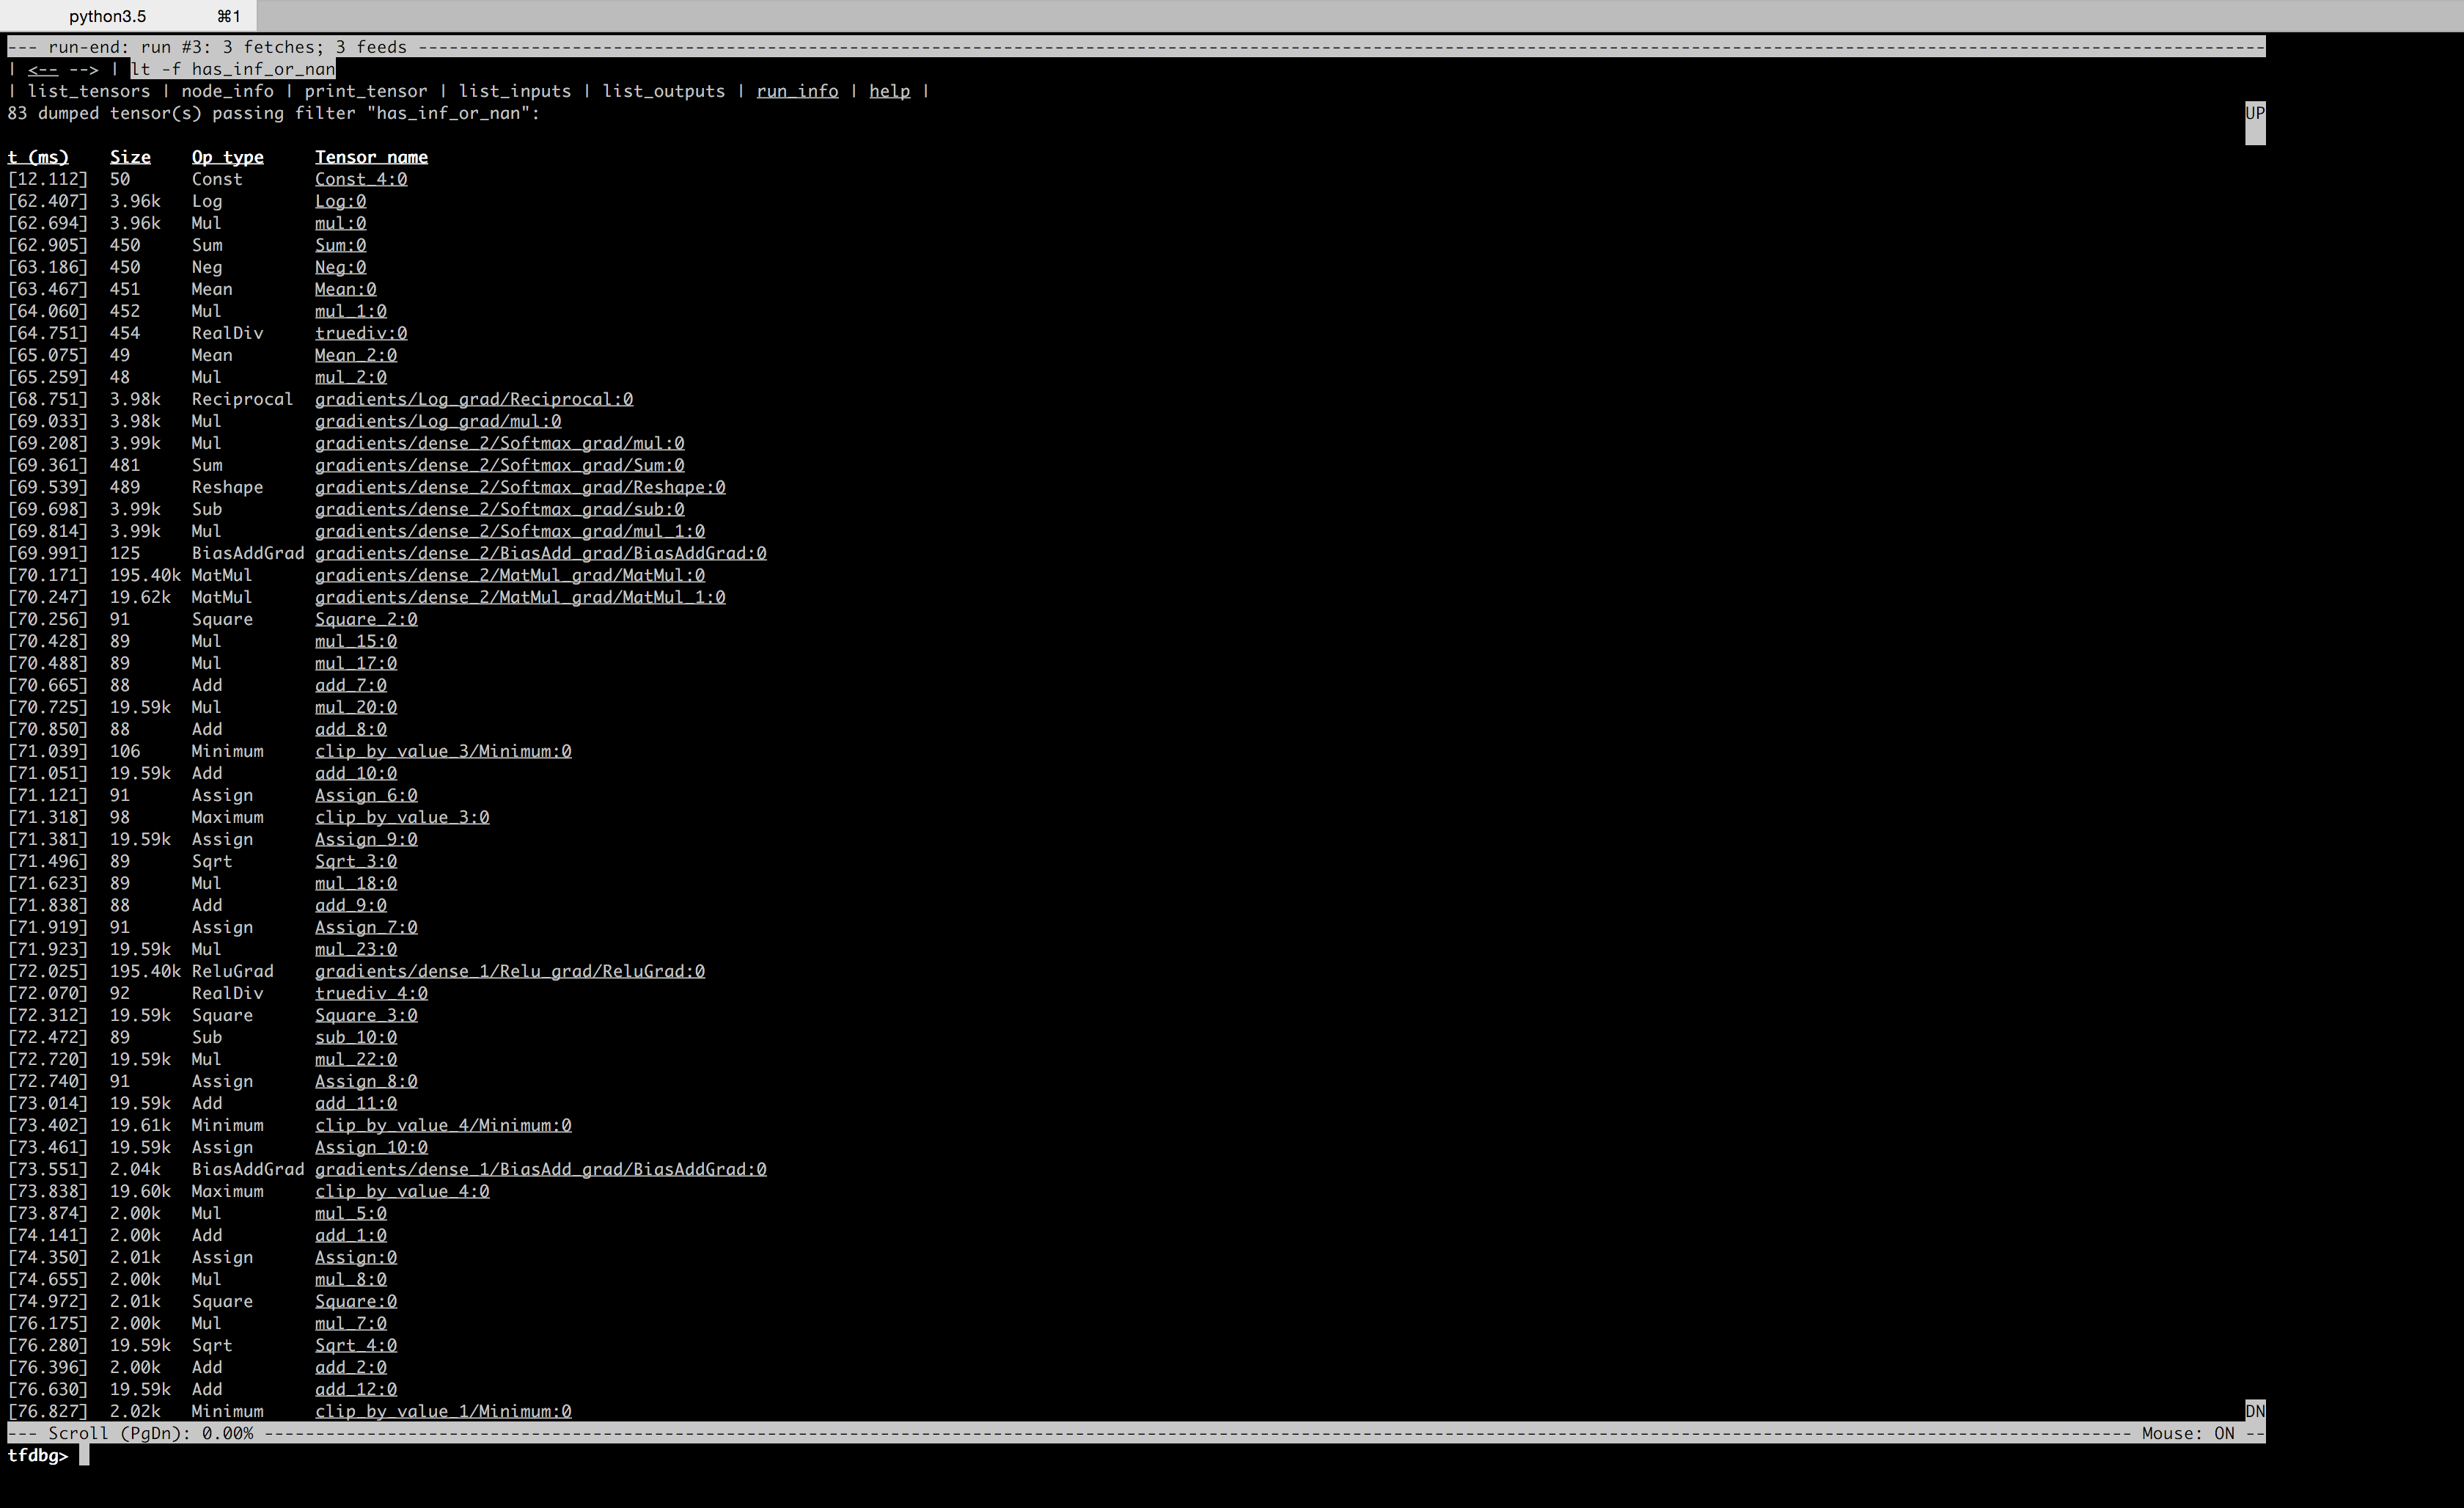Navigate back using the <-- history arrow
This screenshot has height=1508, width=2464.
[x=45, y=69]
